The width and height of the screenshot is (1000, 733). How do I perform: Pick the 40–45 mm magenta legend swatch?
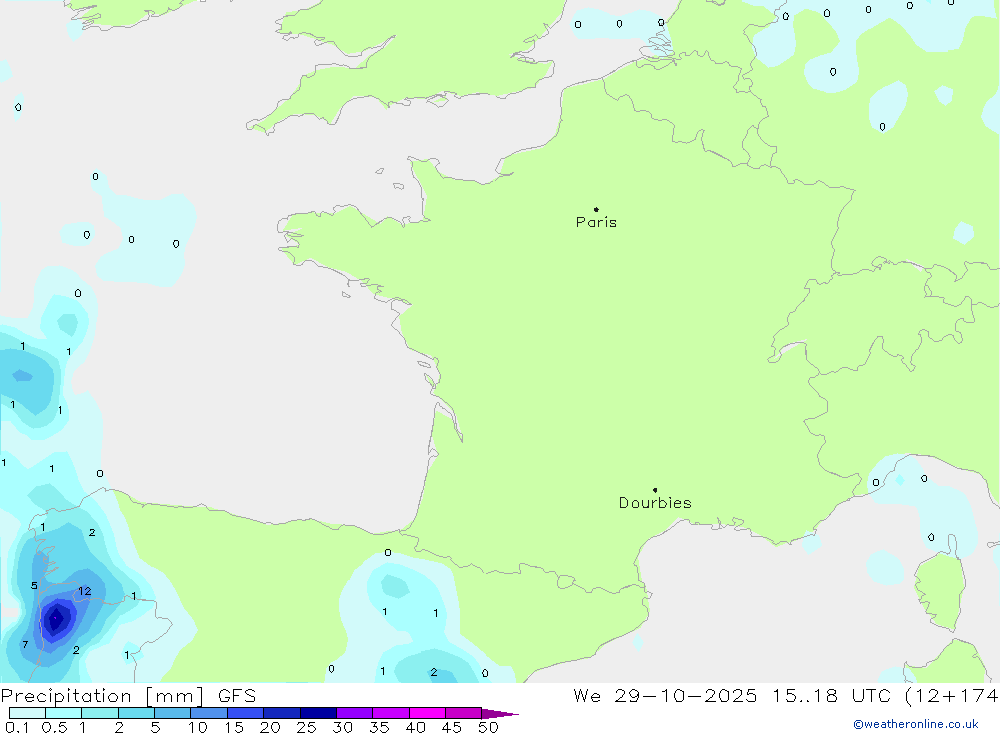427,713
